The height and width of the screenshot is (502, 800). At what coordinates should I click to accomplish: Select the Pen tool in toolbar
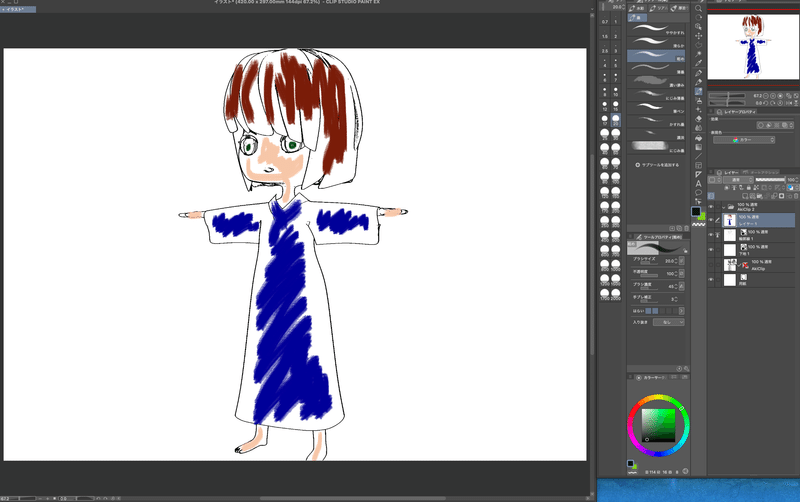click(698, 72)
